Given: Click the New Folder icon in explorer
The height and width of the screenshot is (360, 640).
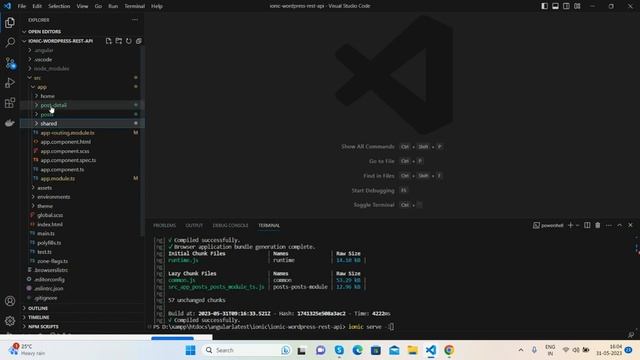Looking at the screenshot, I should point(119,41).
